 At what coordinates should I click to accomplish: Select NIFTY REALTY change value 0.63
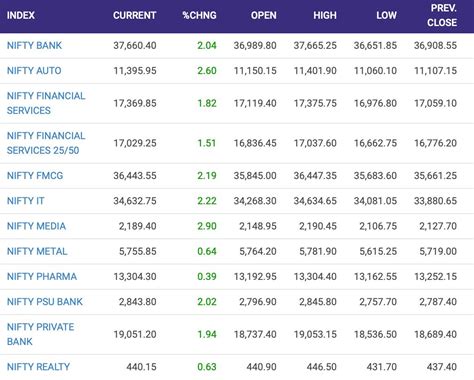pos(207,367)
